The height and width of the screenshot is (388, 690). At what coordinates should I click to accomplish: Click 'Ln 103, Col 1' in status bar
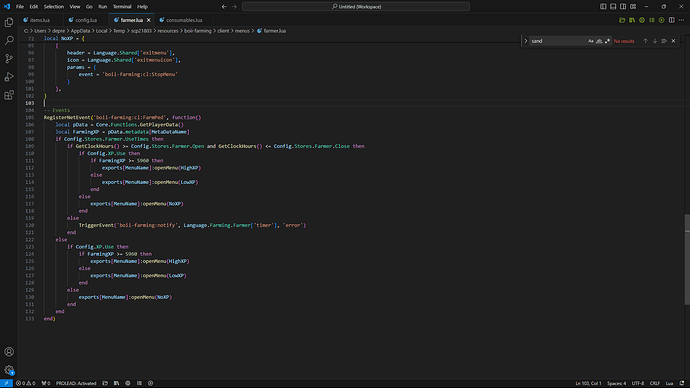(588, 383)
